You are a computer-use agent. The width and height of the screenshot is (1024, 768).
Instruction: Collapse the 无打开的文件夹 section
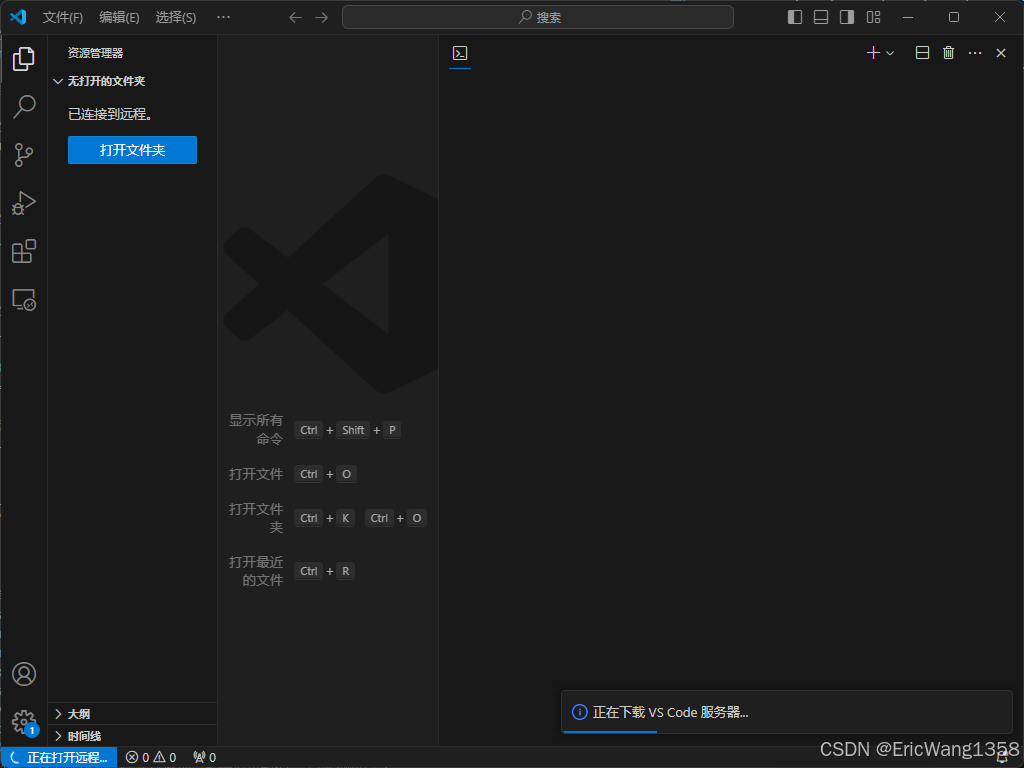[x=132, y=81]
